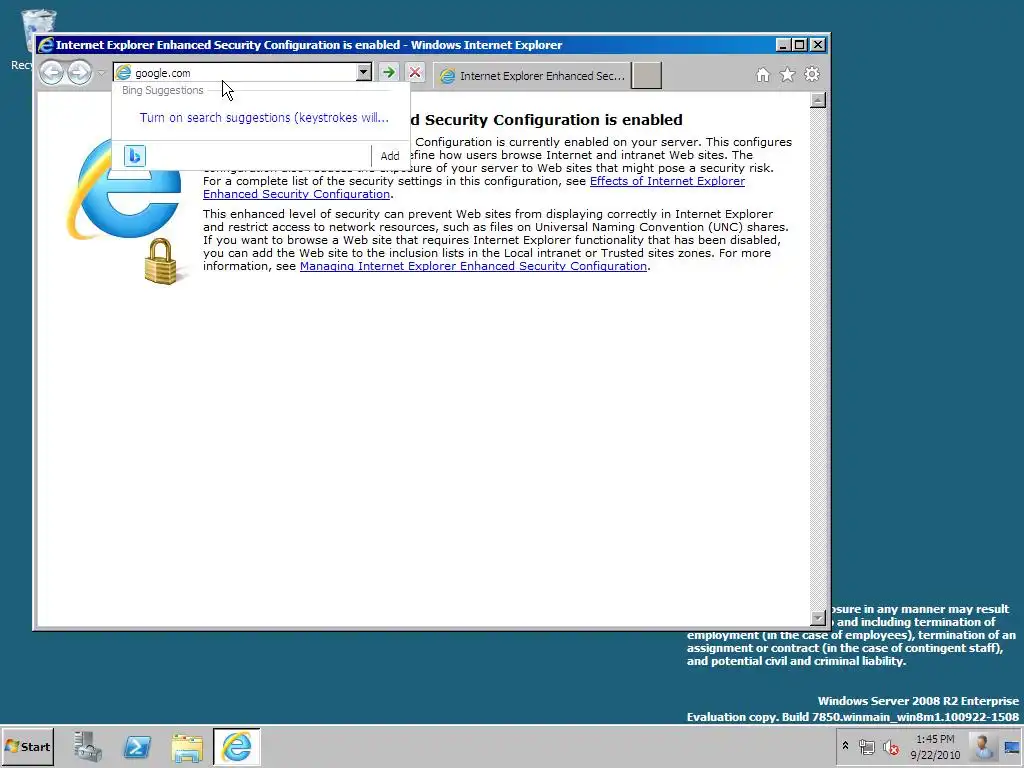The height and width of the screenshot is (768, 1024).
Task: Click the network status tray icon
Action: pos(867,746)
